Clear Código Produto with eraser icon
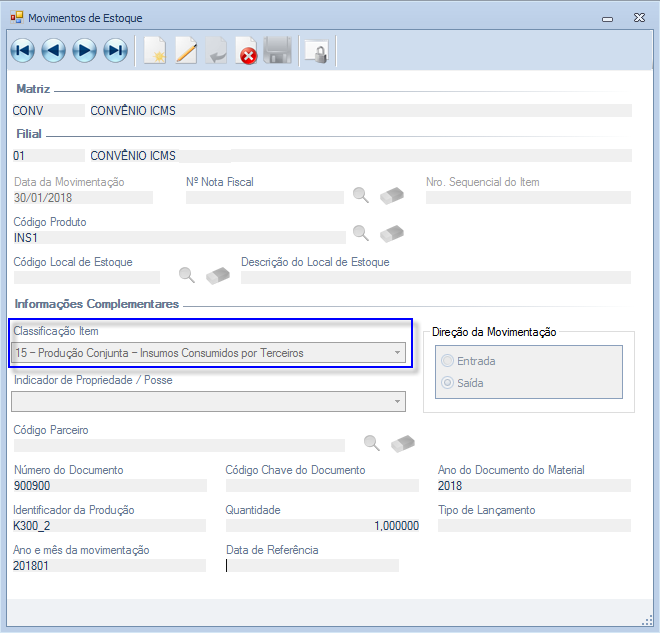This screenshot has width=660, height=633. [392, 234]
